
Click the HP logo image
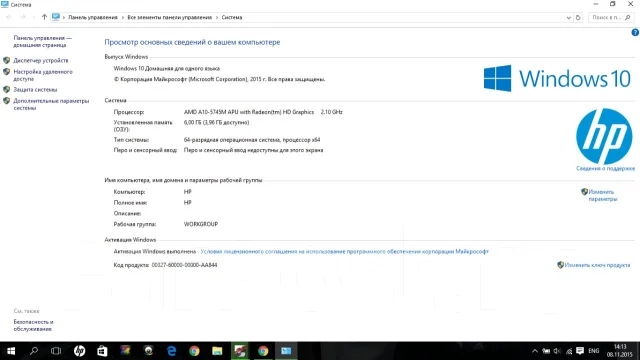pos(604,136)
